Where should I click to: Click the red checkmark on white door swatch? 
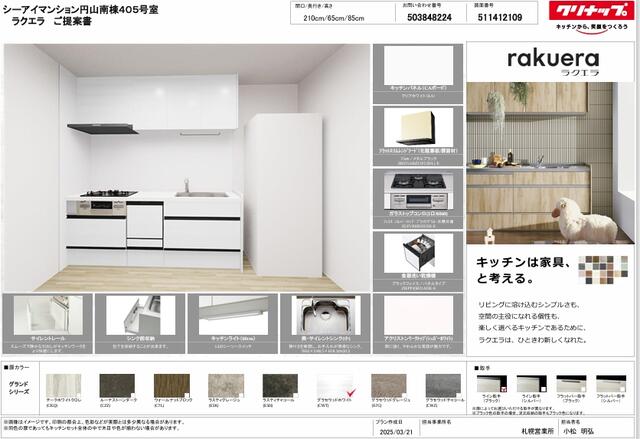(351, 393)
